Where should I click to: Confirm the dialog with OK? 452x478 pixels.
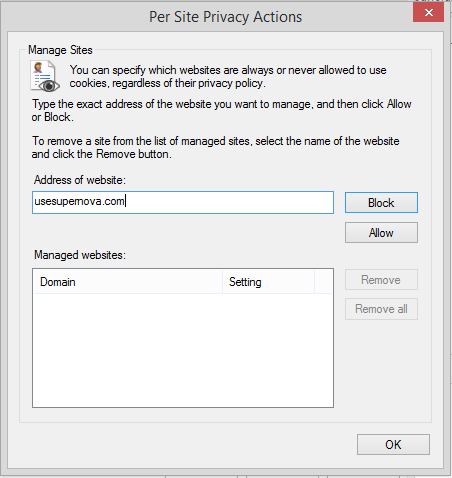point(393,444)
